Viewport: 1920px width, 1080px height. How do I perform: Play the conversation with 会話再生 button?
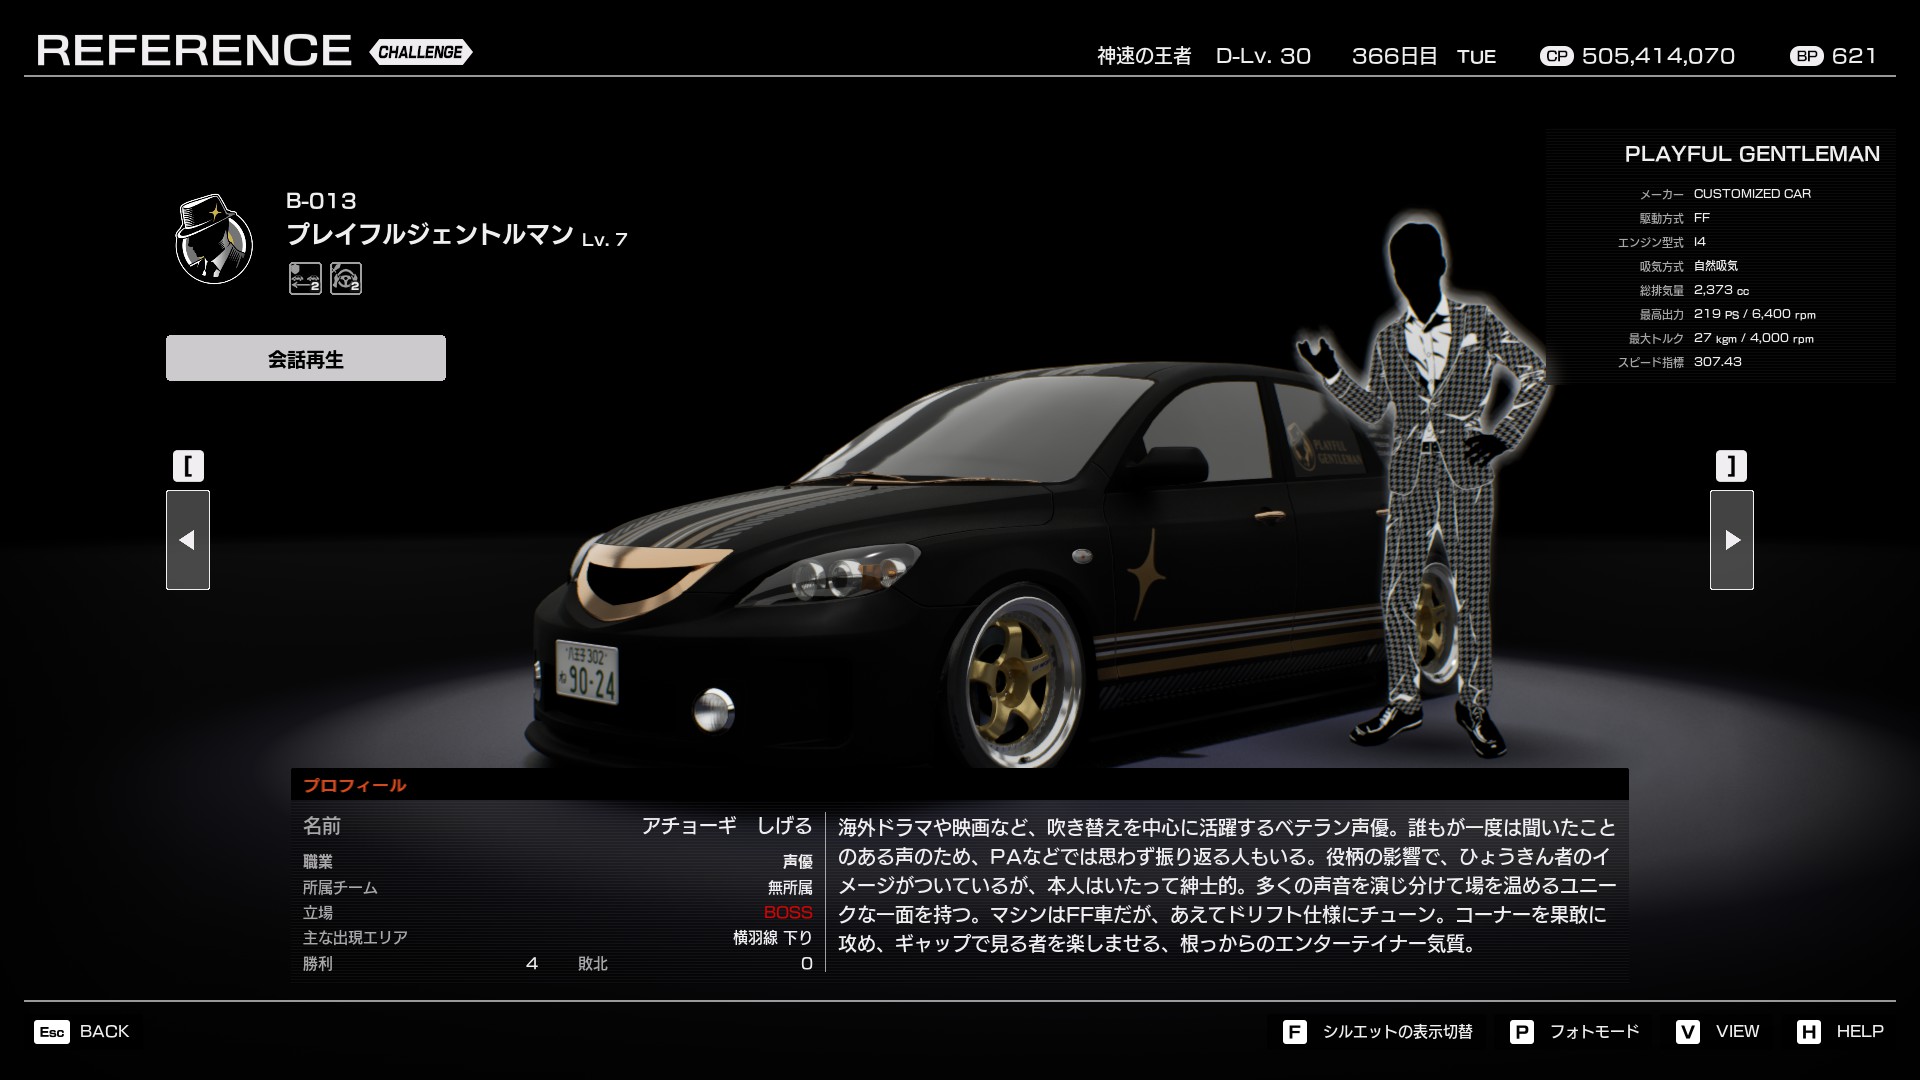pos(306,358)
